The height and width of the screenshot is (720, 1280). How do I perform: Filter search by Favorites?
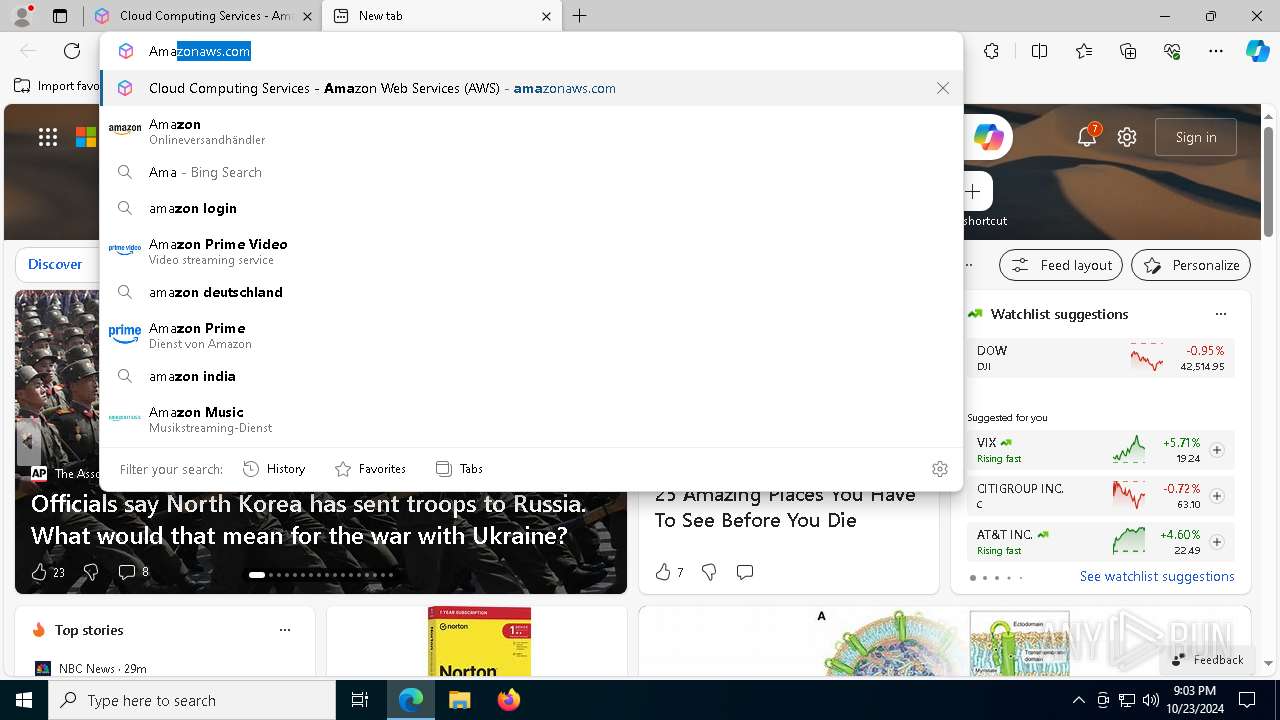click(370, 469)
